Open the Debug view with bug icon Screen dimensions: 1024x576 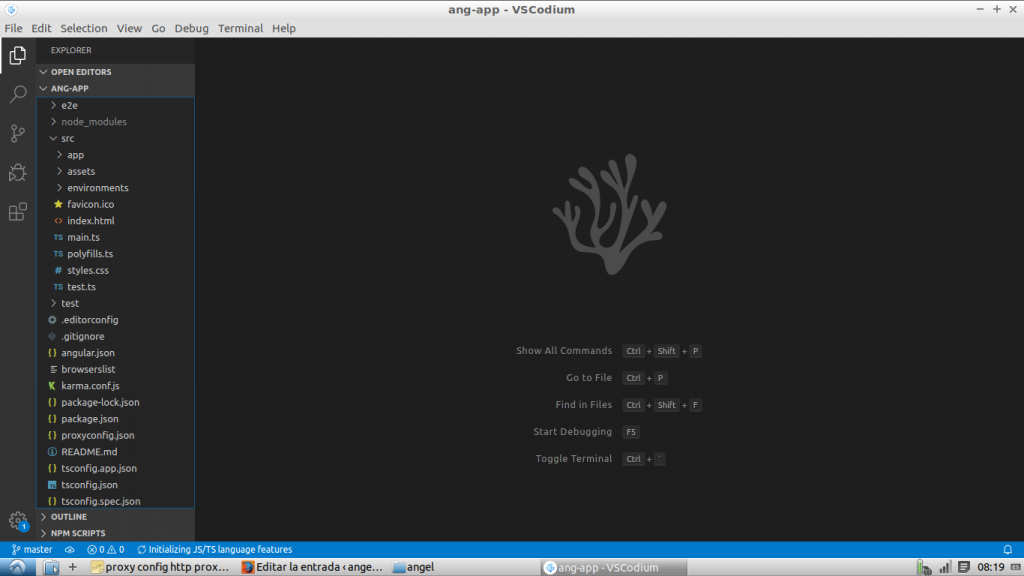18,172
